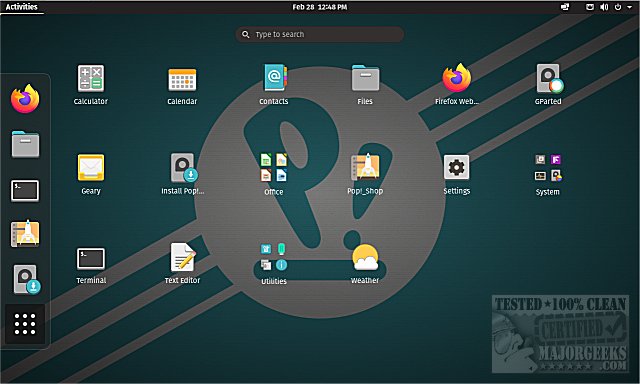Click the power icon in top bar
The image size is (640, 384).
[618, 7]
